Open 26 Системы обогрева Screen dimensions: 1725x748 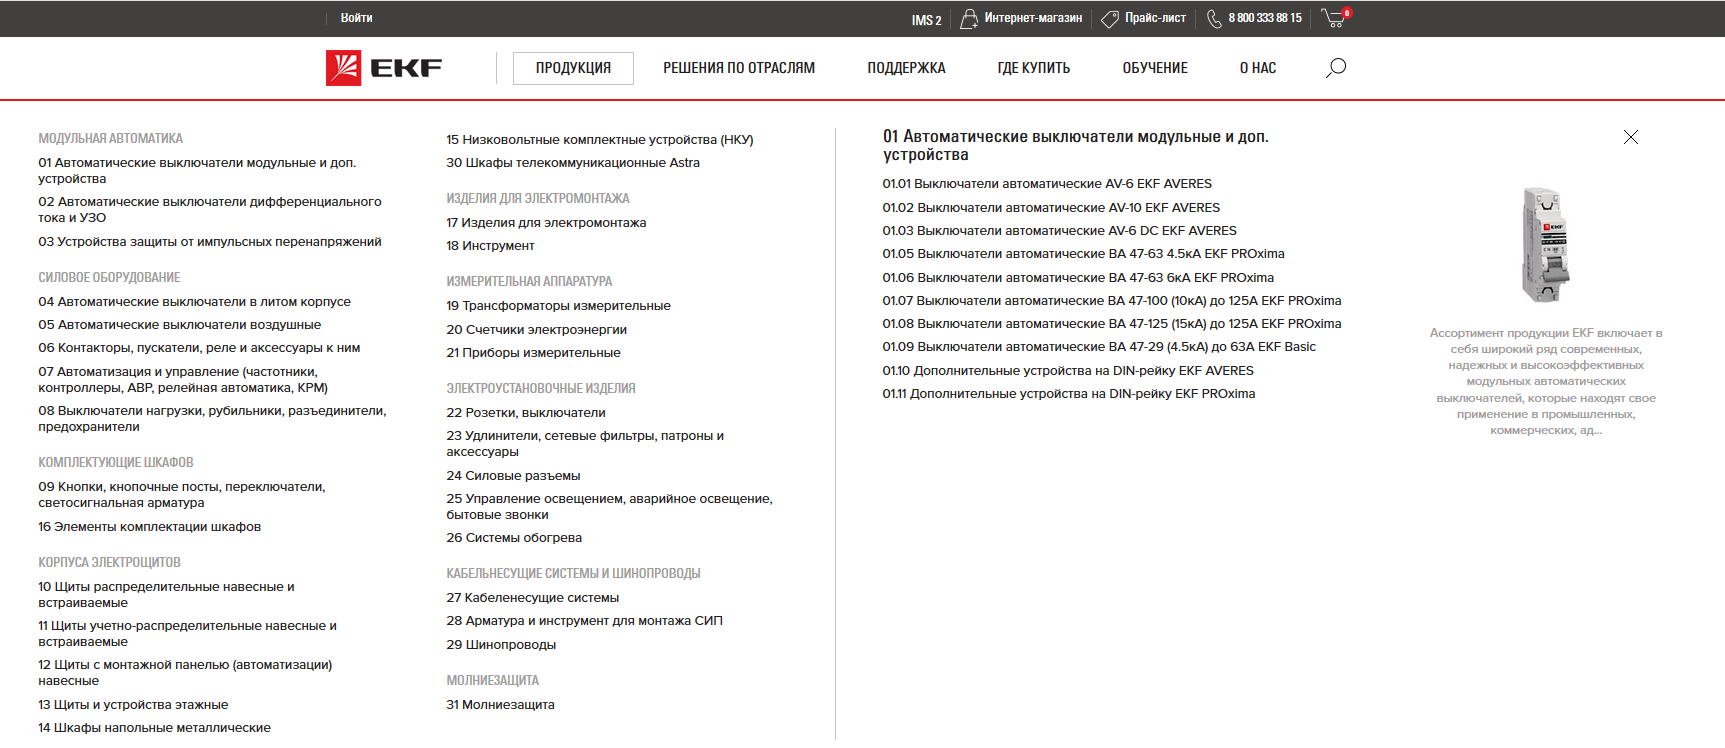[x=514, y=538]
